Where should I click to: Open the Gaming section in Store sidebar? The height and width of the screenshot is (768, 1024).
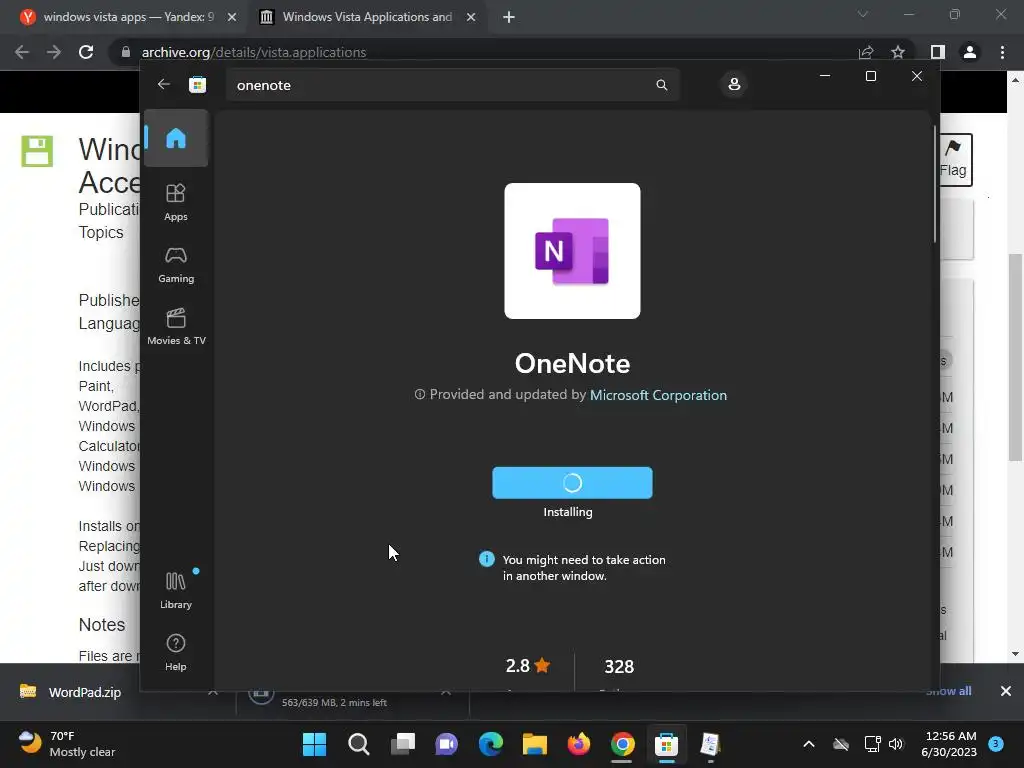(176, 264)
